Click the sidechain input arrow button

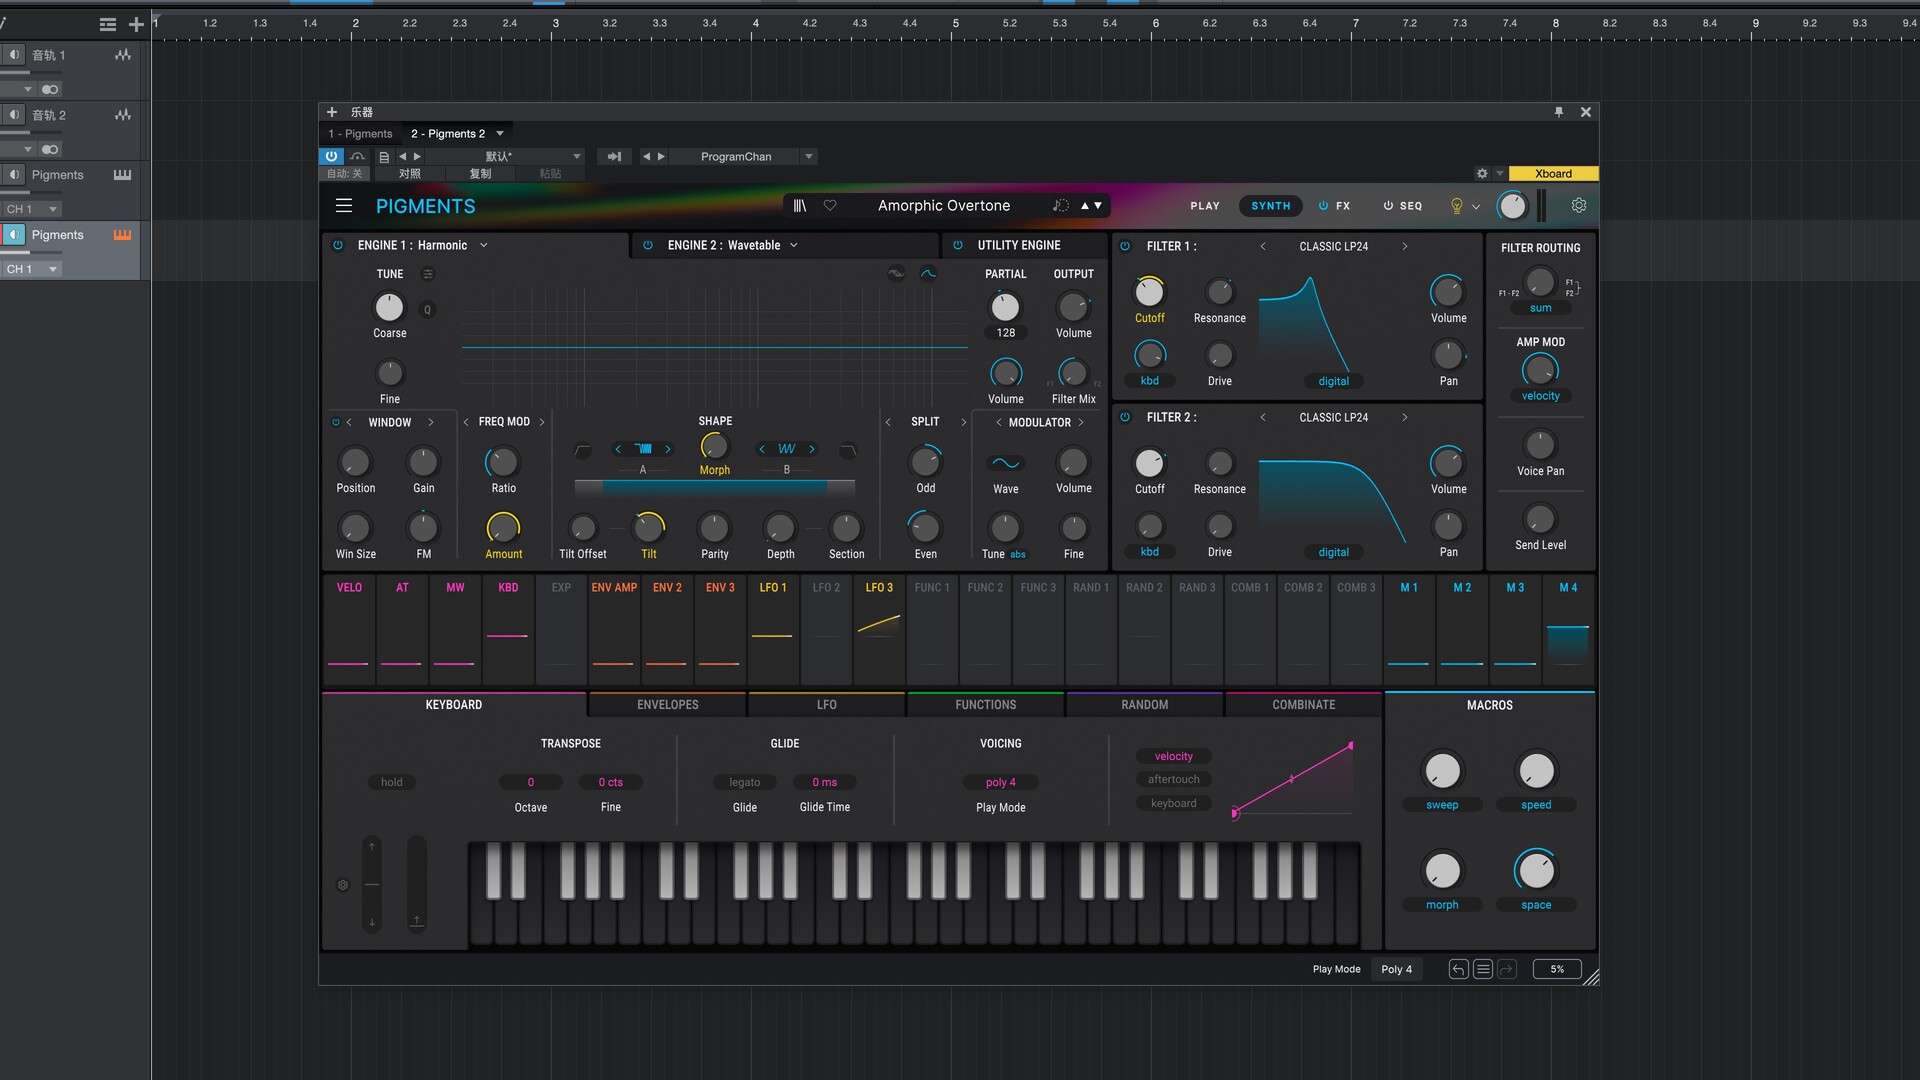tap(614, 157)
